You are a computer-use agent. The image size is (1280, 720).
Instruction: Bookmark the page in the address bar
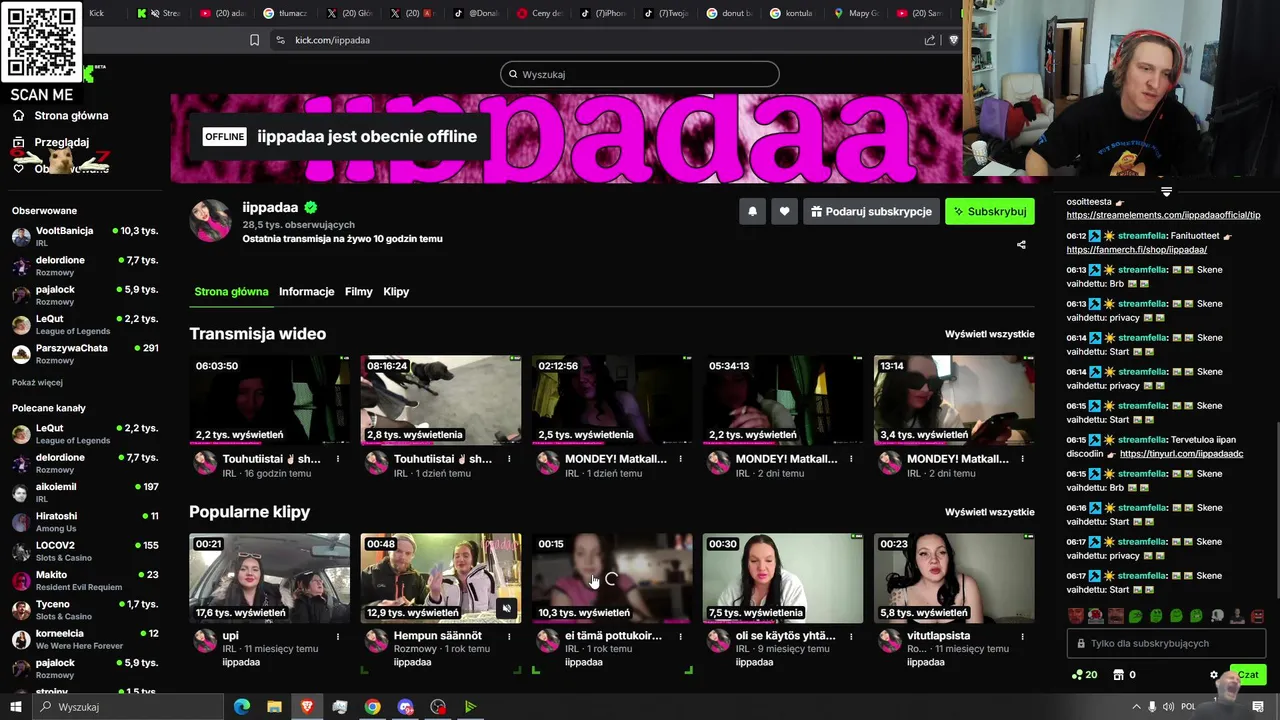254,40
